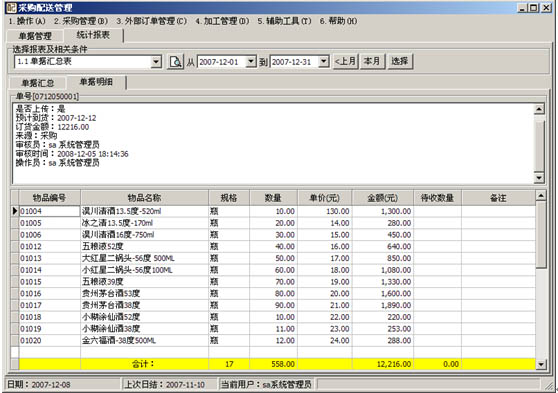Switch to the 单据汇总 sub-tab
This screenshot has width=558, height=393.
[38, 83]
